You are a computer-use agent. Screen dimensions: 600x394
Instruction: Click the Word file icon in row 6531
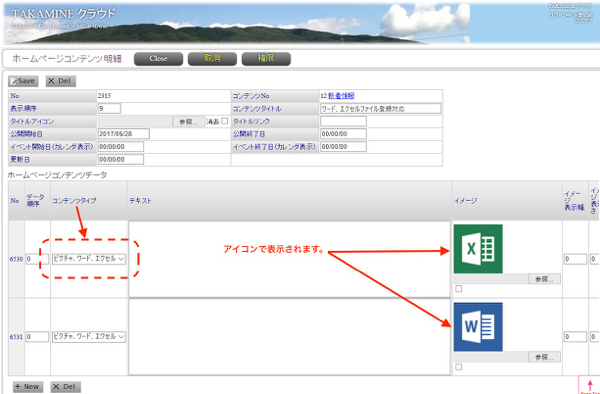click(x=478, y=327)
